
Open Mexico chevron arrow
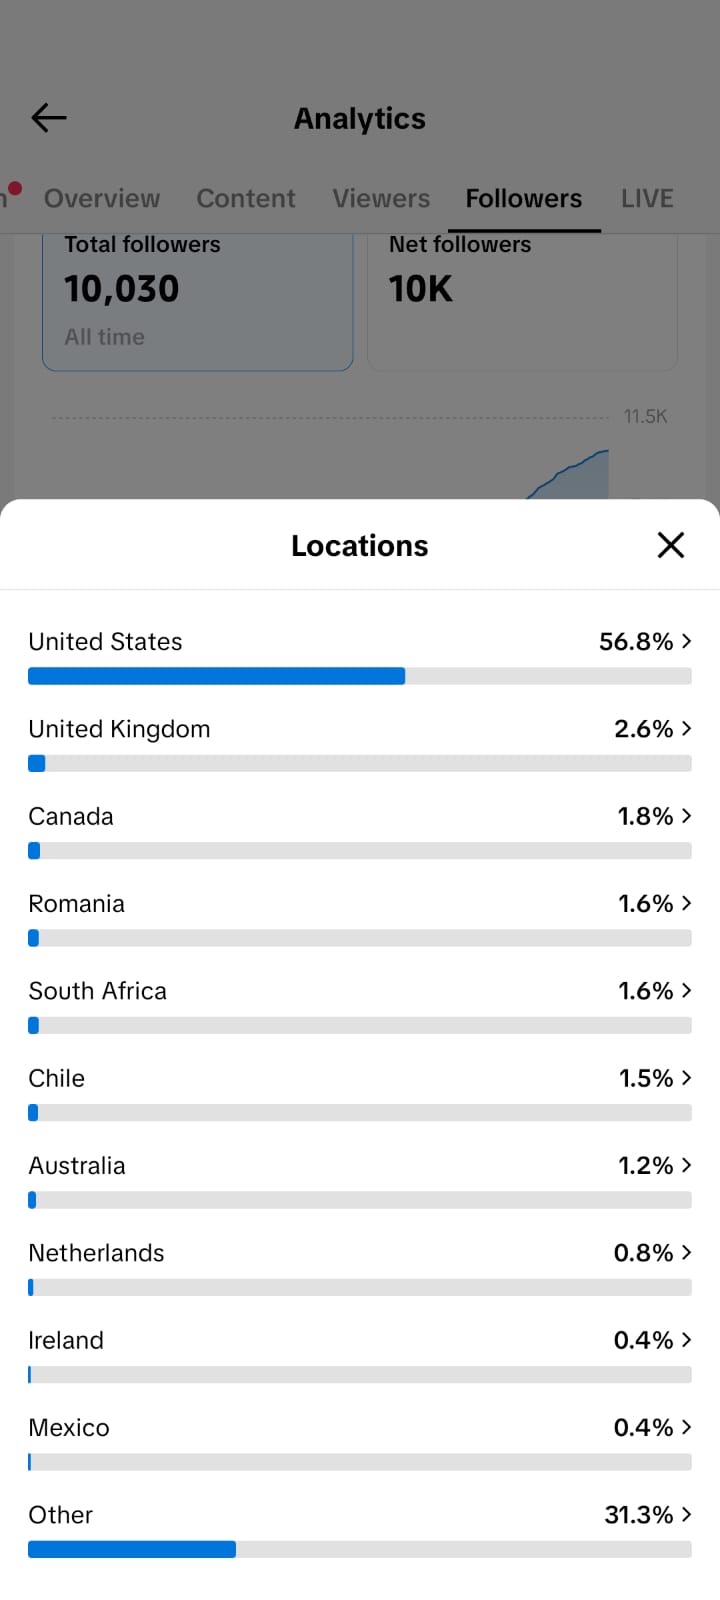pos(686,1427)
